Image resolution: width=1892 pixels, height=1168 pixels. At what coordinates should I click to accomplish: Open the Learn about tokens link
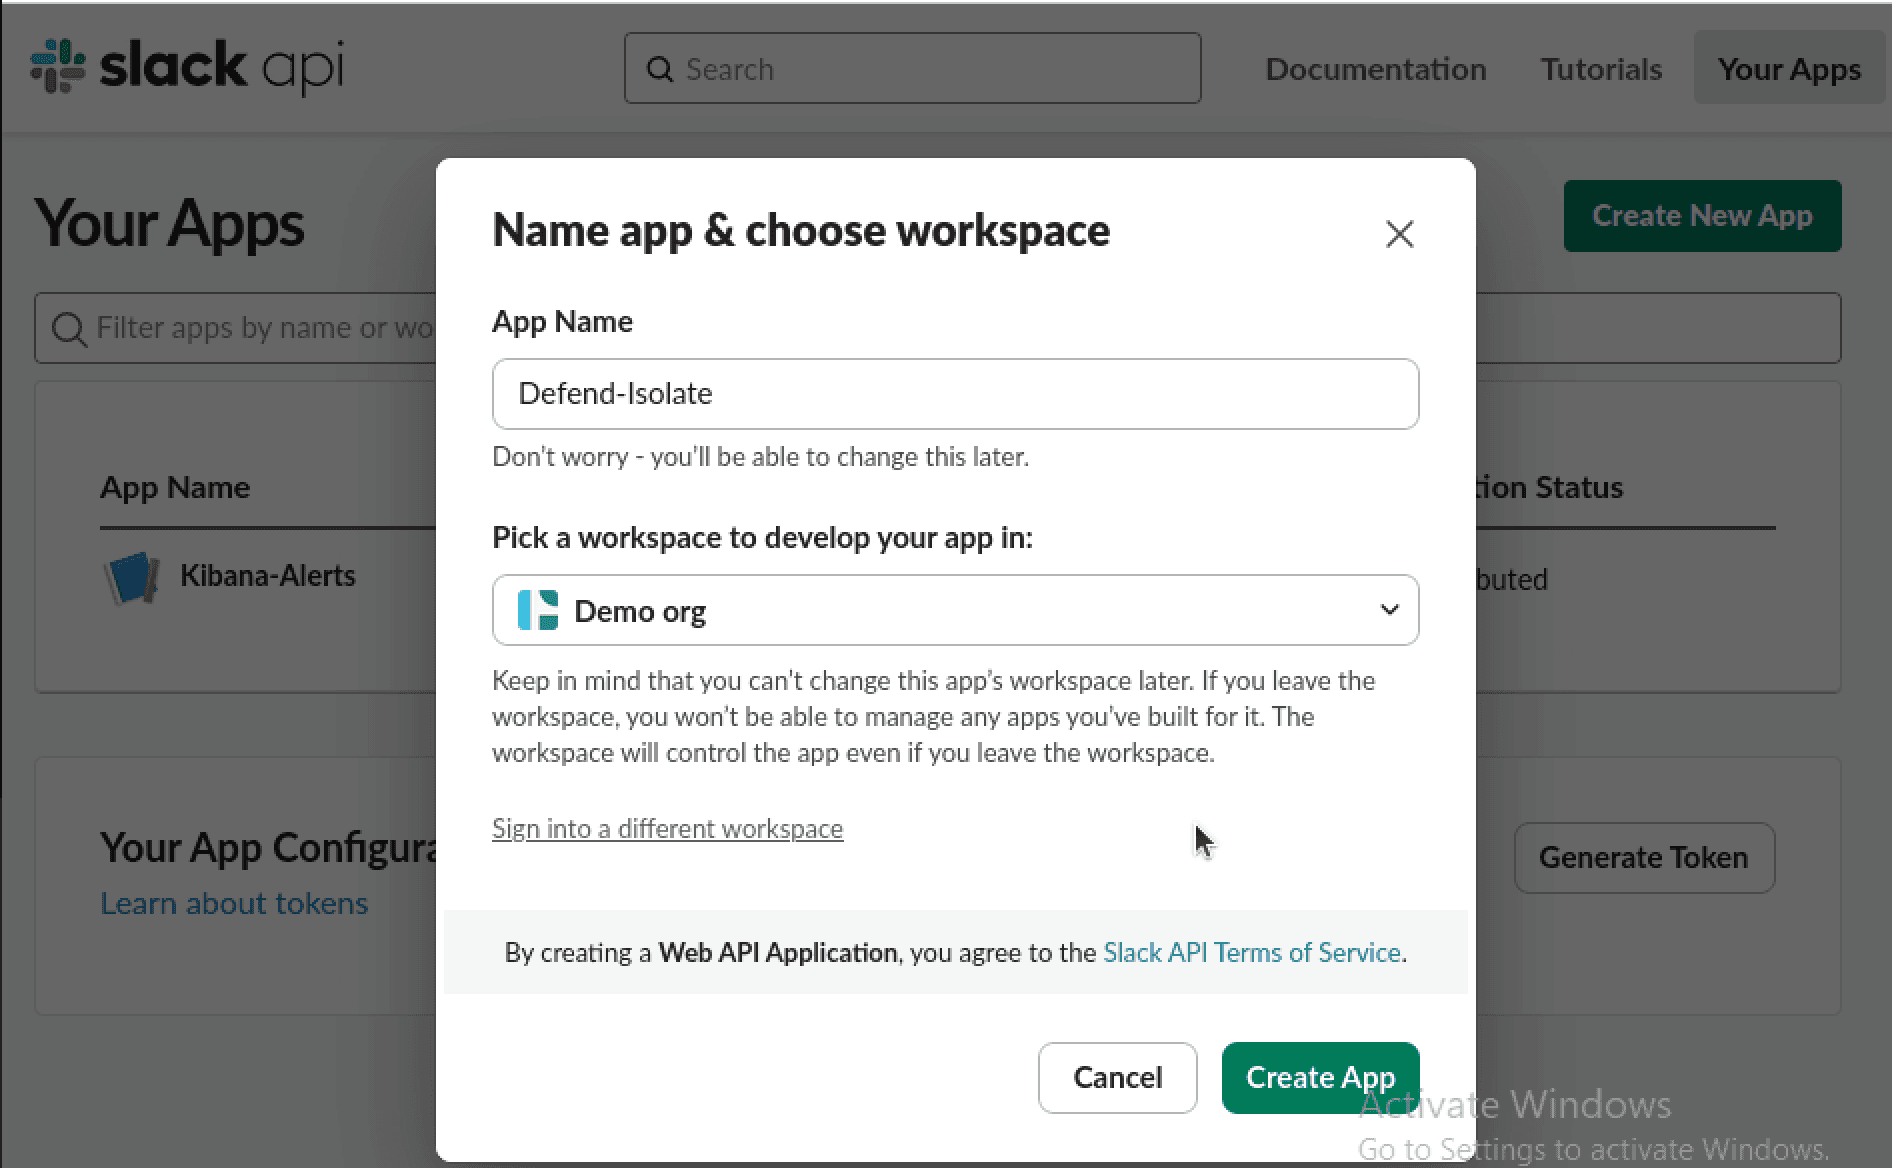click(x=234, y=903)
